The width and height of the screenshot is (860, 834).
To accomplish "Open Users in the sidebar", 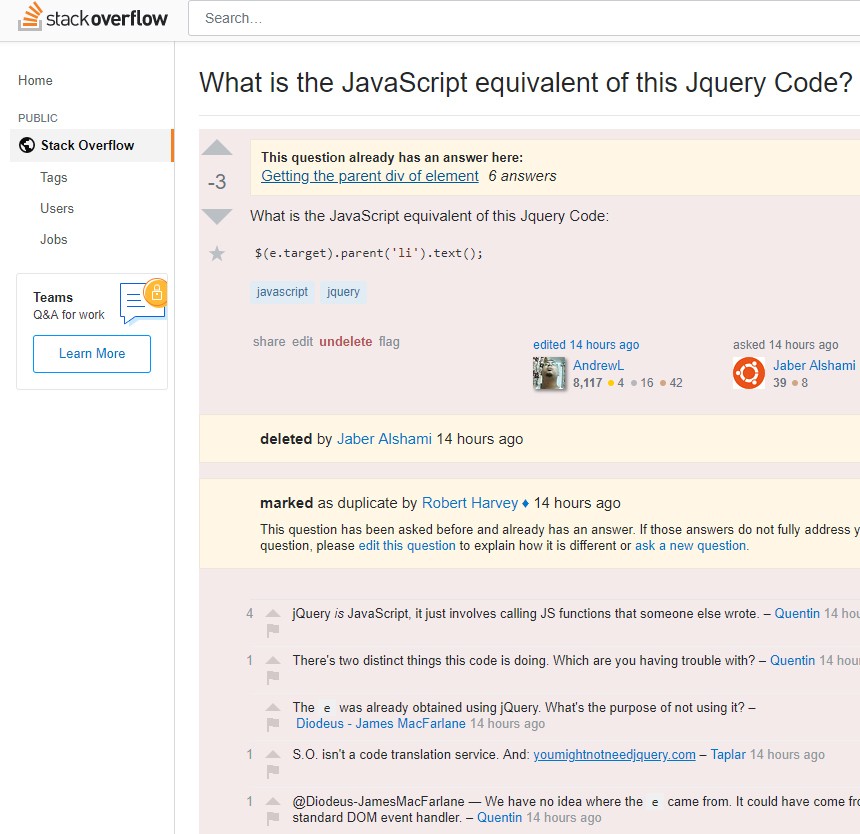I will click(x=56, y=208).
